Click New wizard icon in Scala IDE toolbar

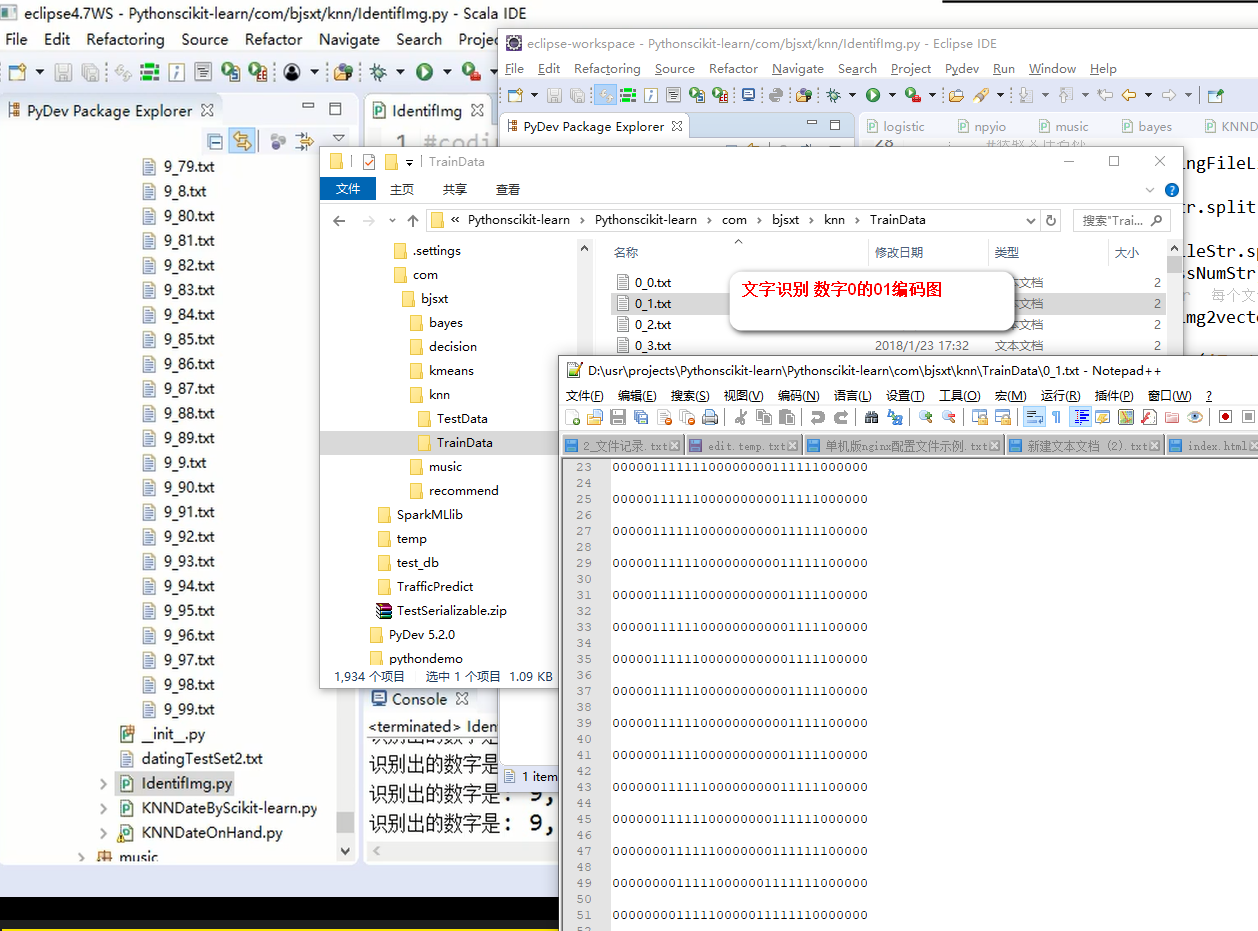pos(17,72)
